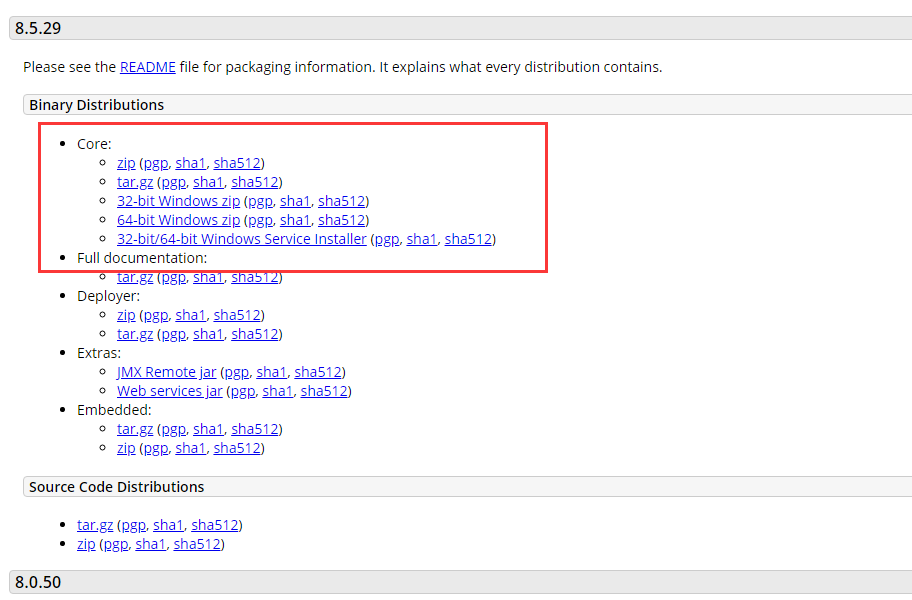Open sha512 for 32-bit Windows zip
Viewport: 912px width, 600px height.
[341, 201]
